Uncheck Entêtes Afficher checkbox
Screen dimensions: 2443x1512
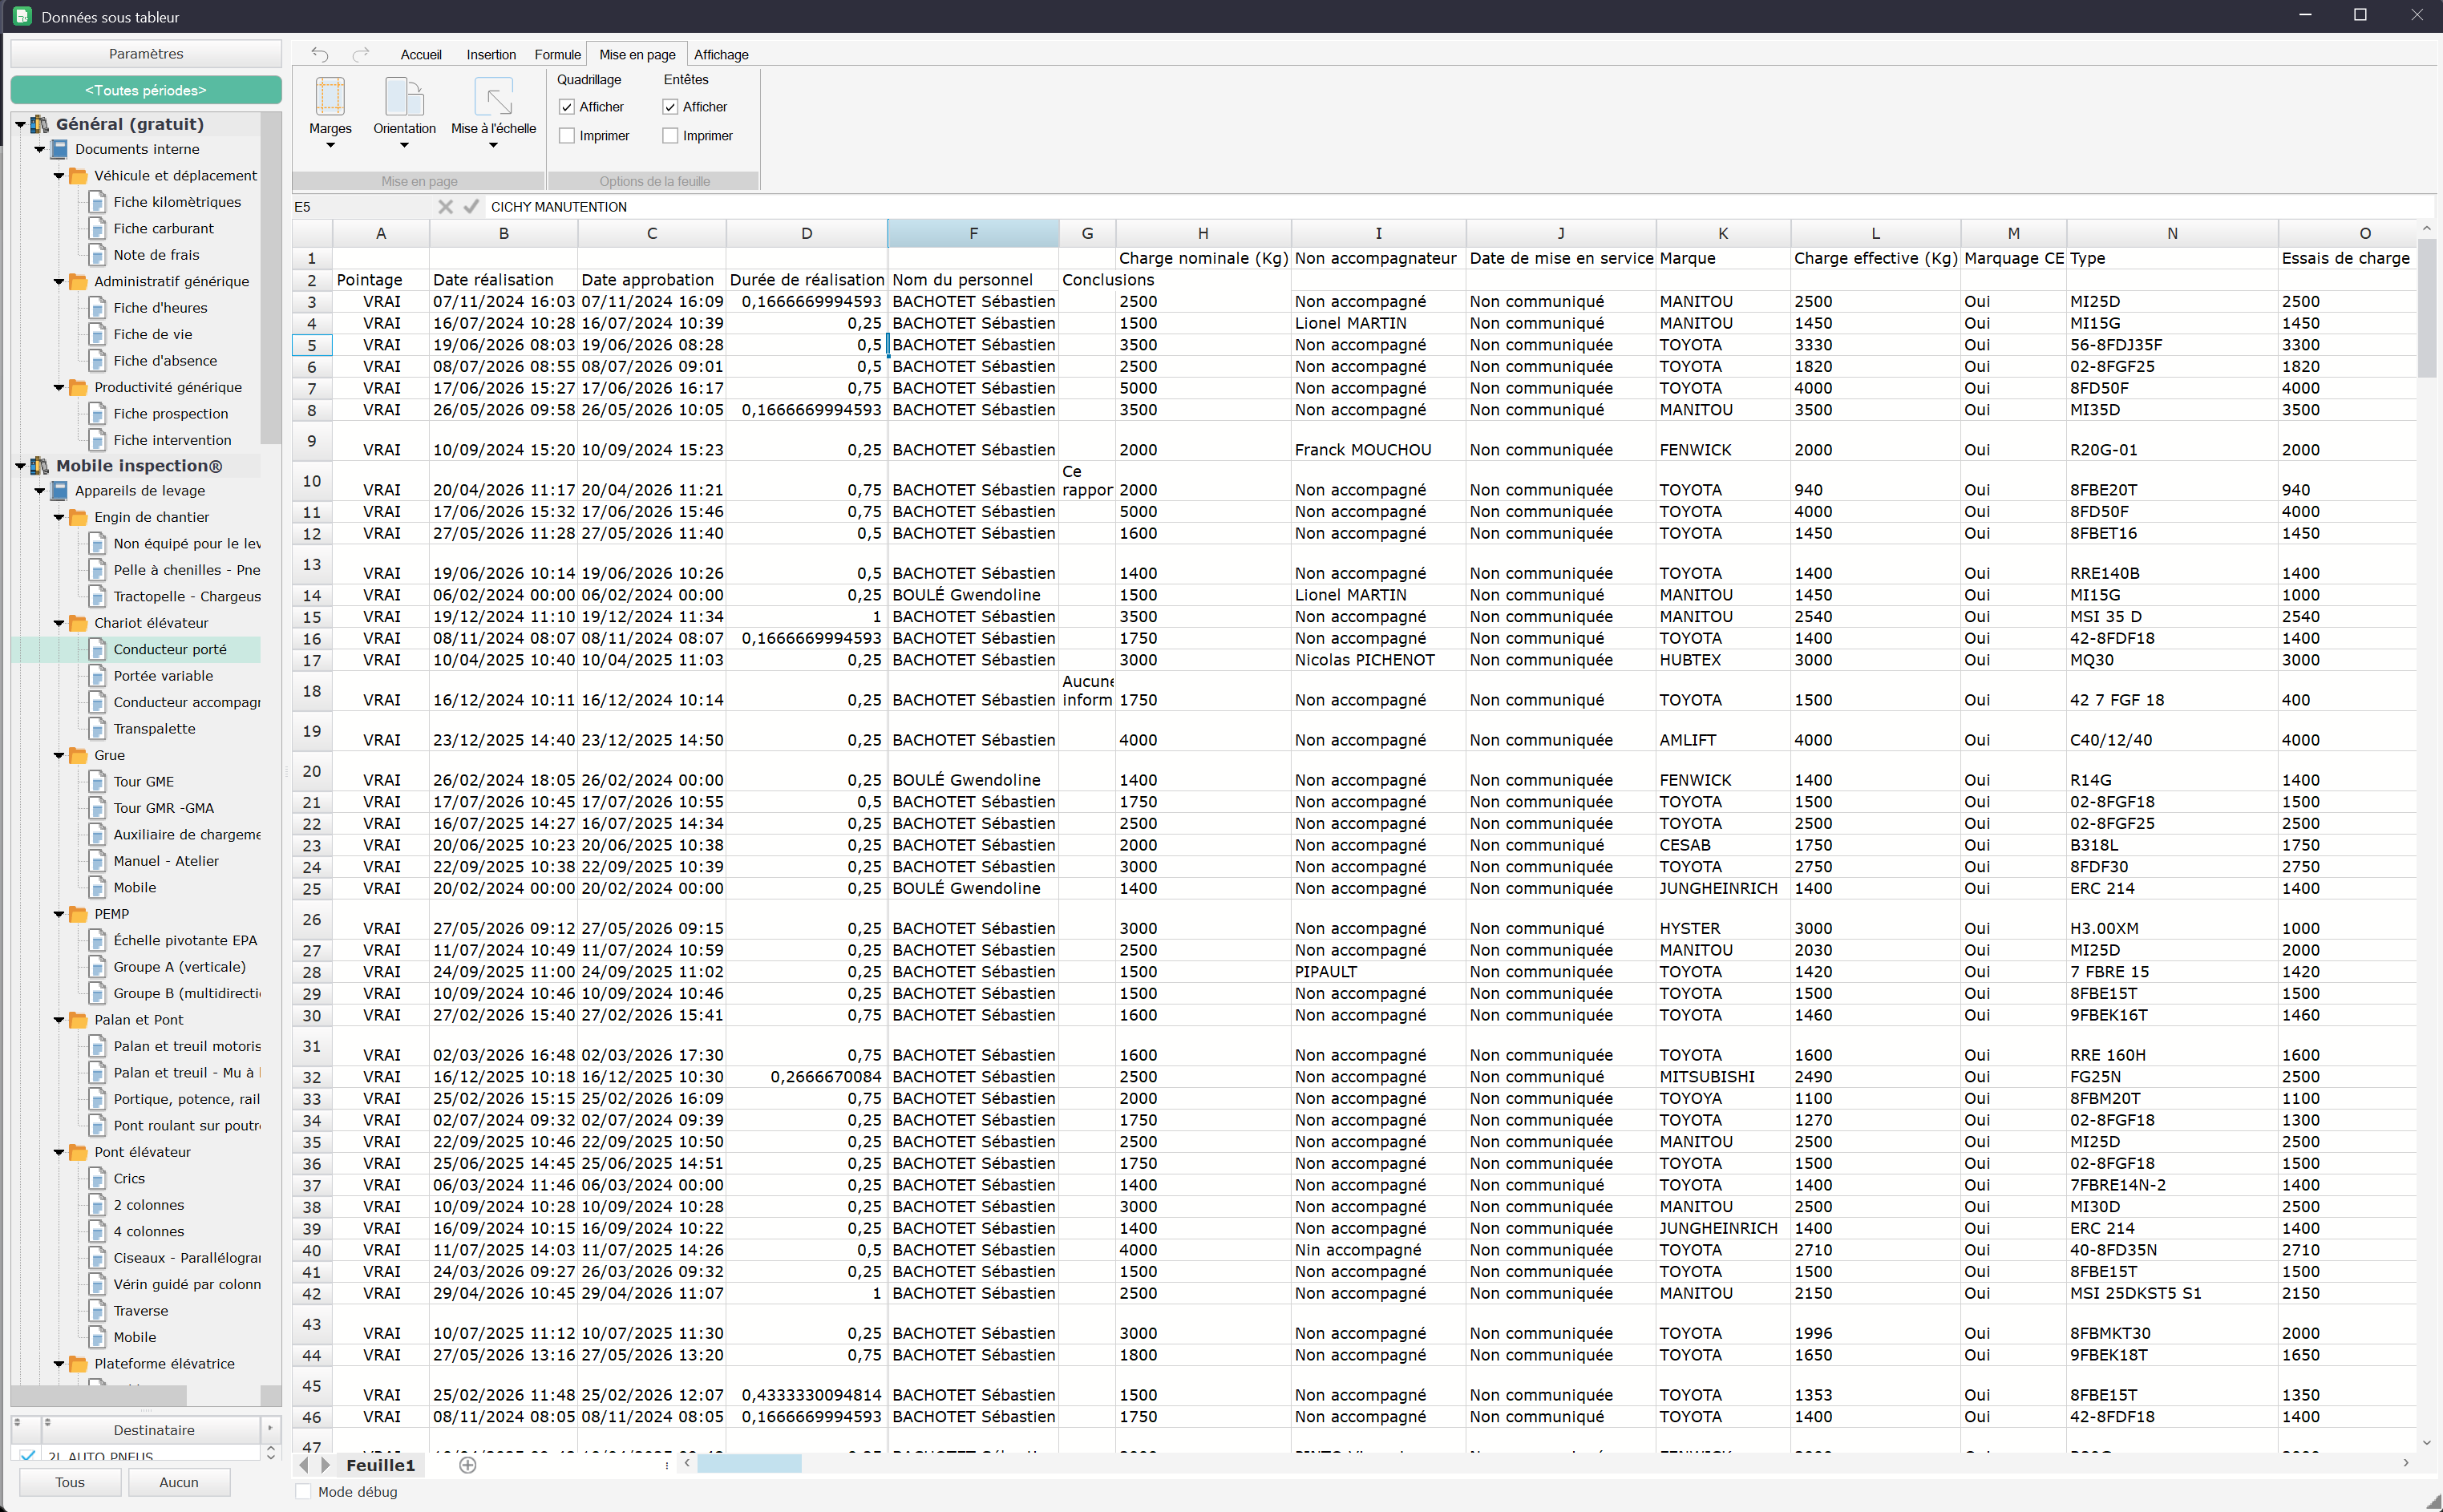[x=670, y=107]
